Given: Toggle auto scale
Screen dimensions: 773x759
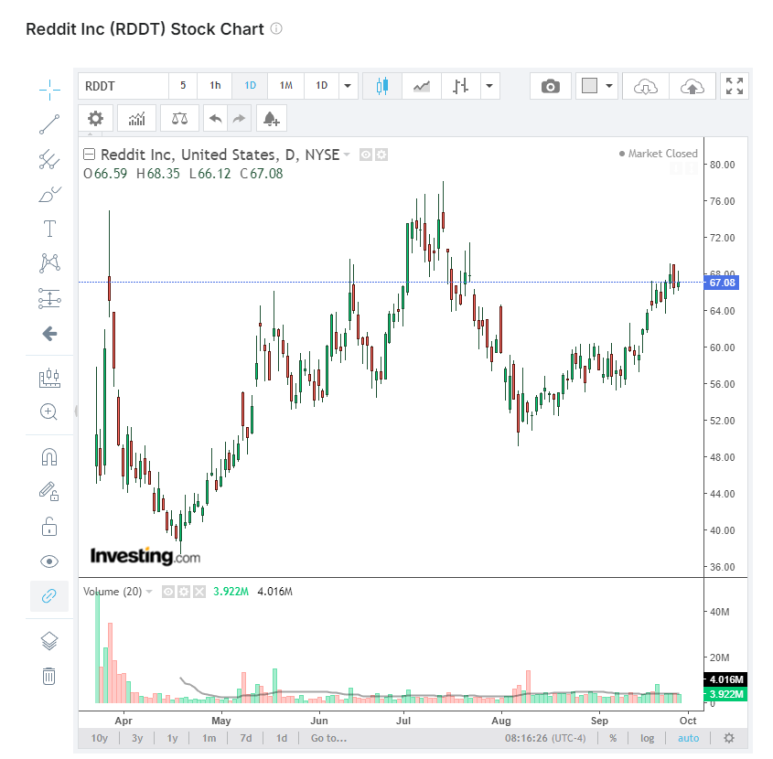Looking at the screenshot, I should [x=688, y=738].
